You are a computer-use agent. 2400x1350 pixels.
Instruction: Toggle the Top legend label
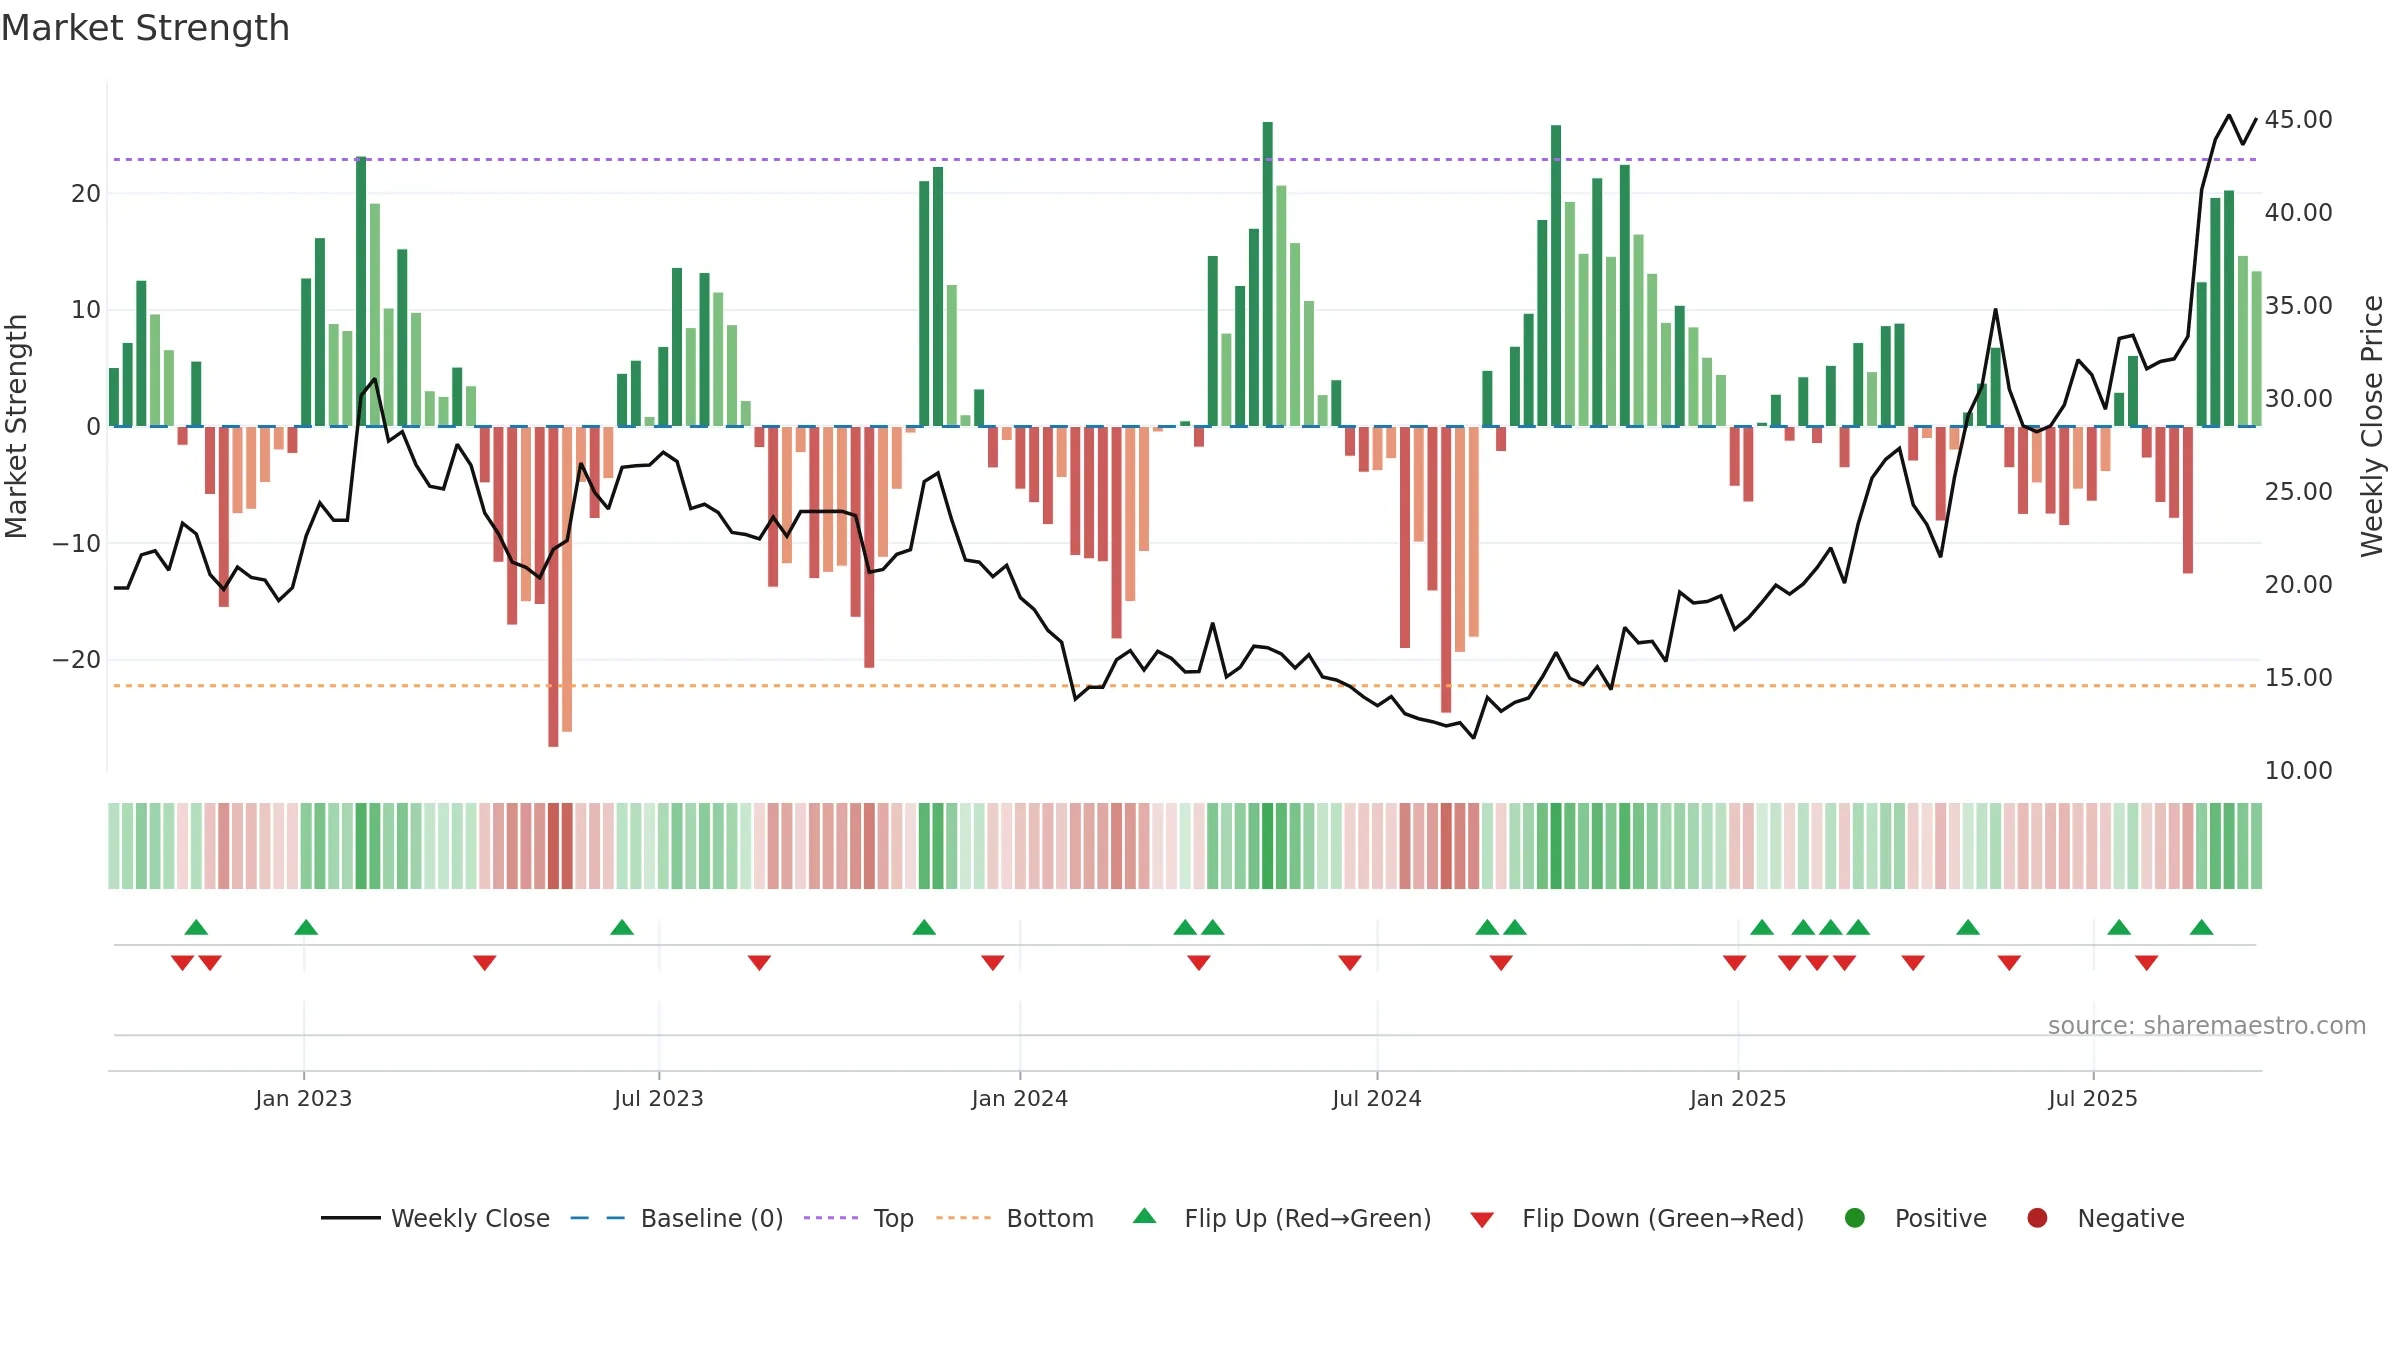pos(893,1218)
